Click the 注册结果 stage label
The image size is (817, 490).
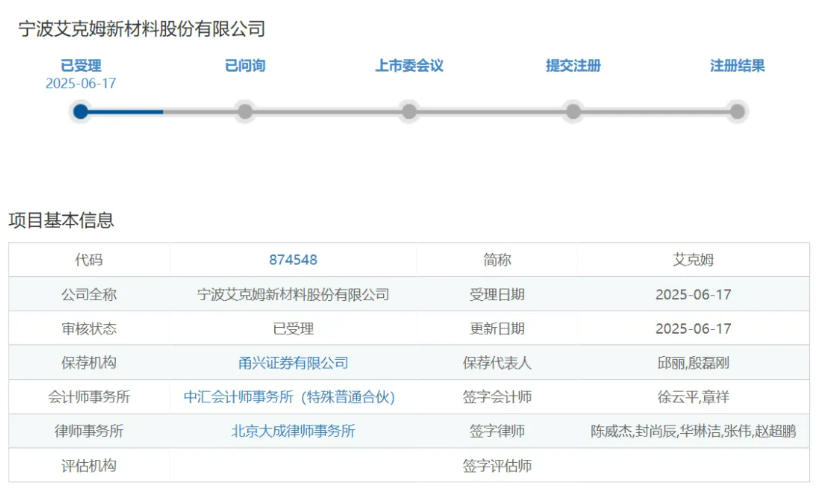coord(737,66)
